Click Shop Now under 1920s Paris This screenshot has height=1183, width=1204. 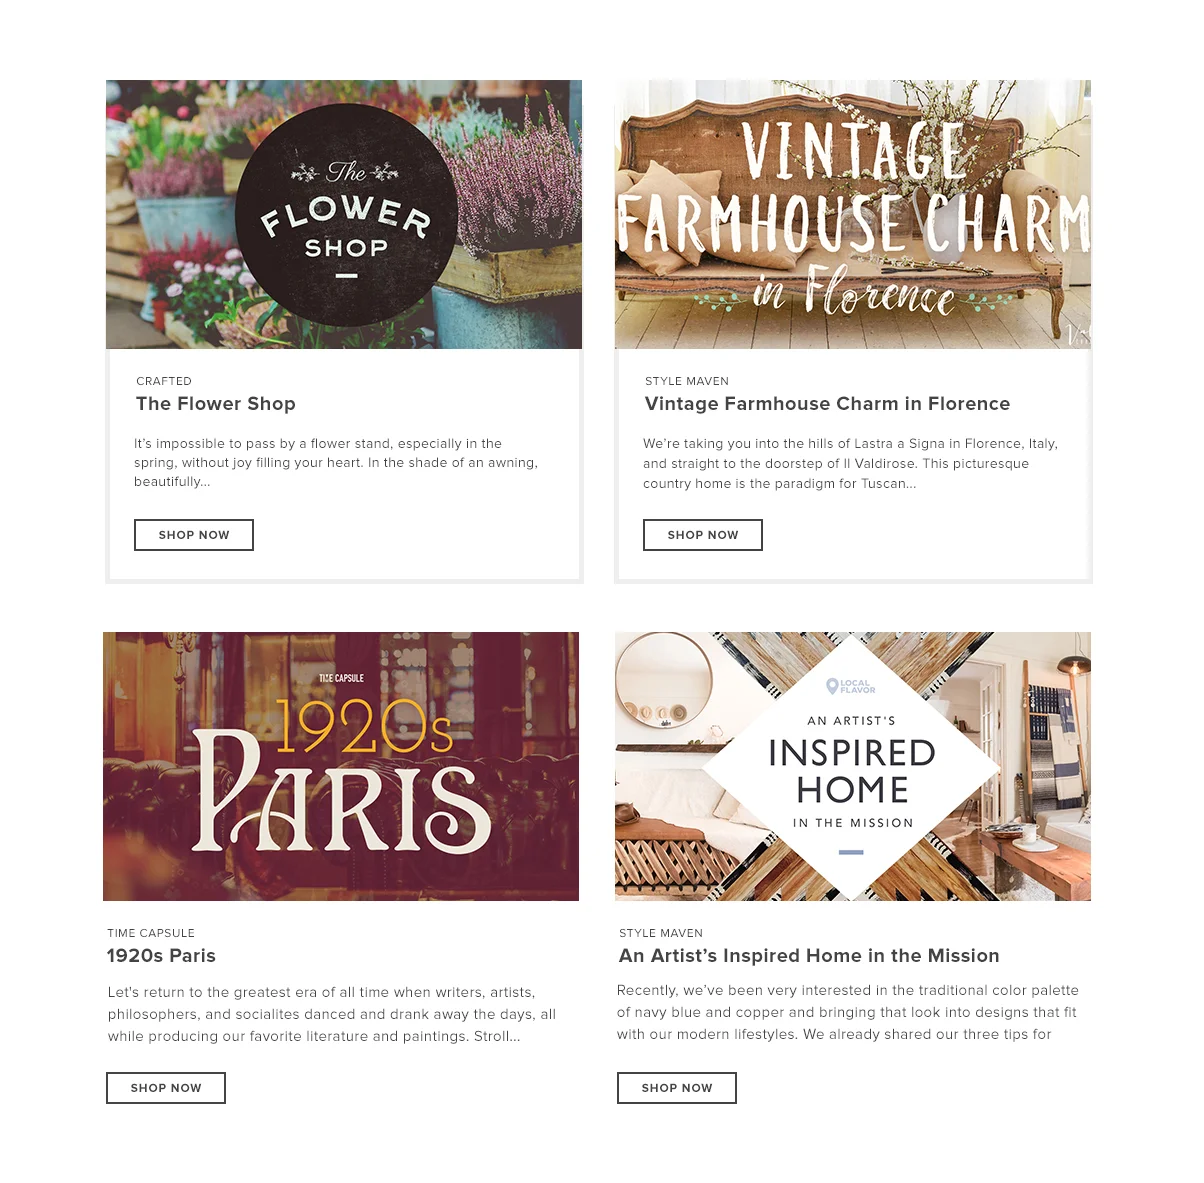[166, 1088]
